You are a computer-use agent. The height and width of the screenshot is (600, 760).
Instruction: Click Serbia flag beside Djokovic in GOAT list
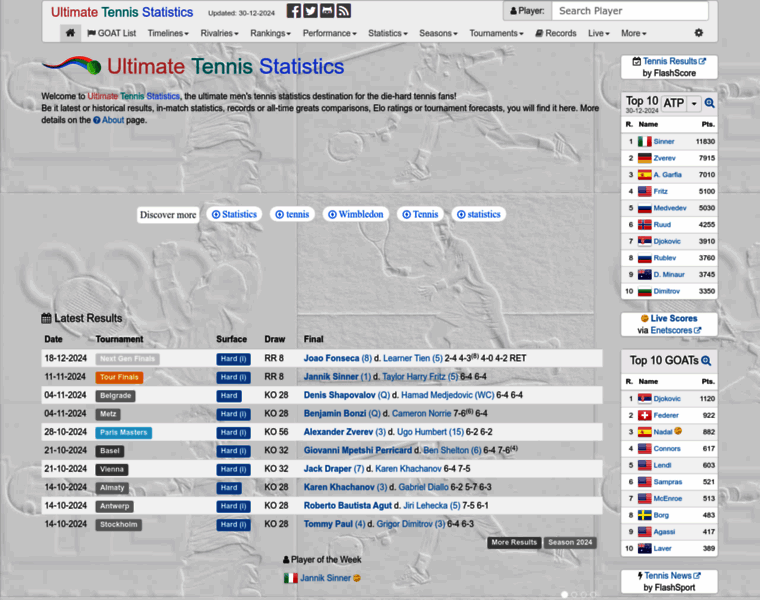point(644,399)
